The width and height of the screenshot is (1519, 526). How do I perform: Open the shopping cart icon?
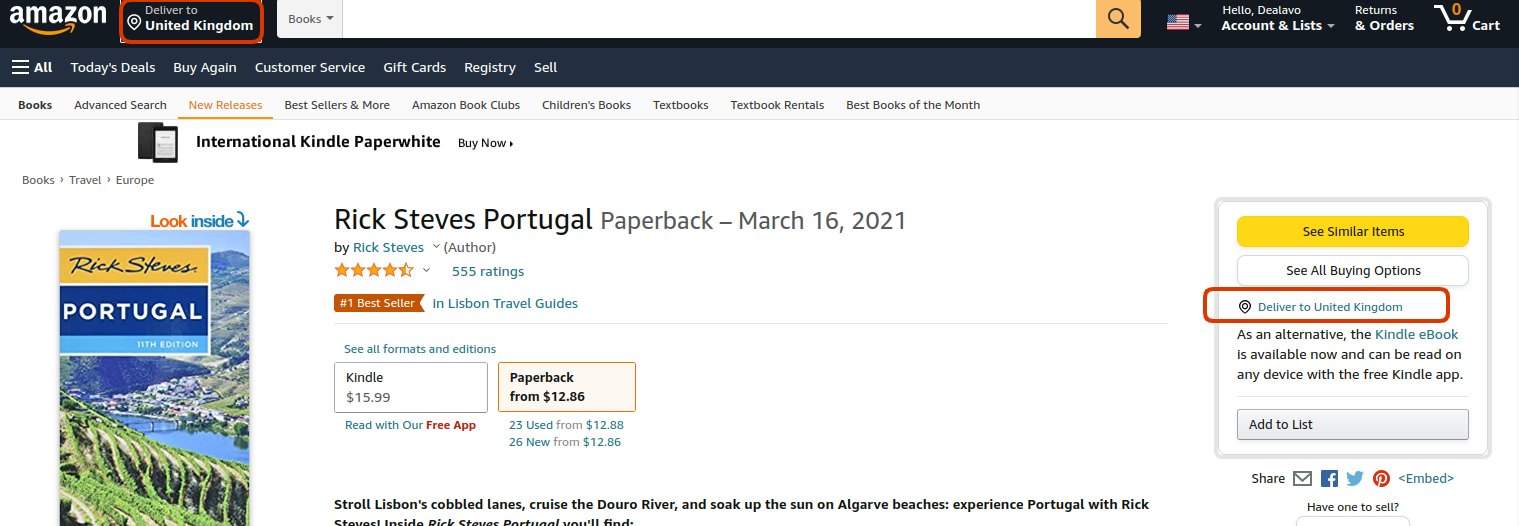coord(1467,18)
